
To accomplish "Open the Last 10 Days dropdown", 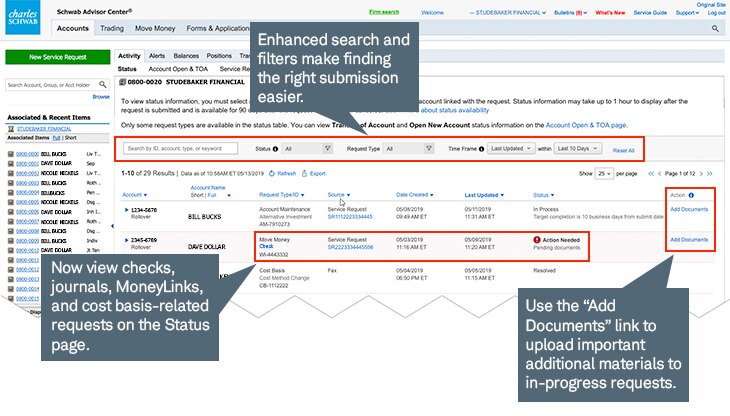I will pyautogui.click(x=577, y=148).
